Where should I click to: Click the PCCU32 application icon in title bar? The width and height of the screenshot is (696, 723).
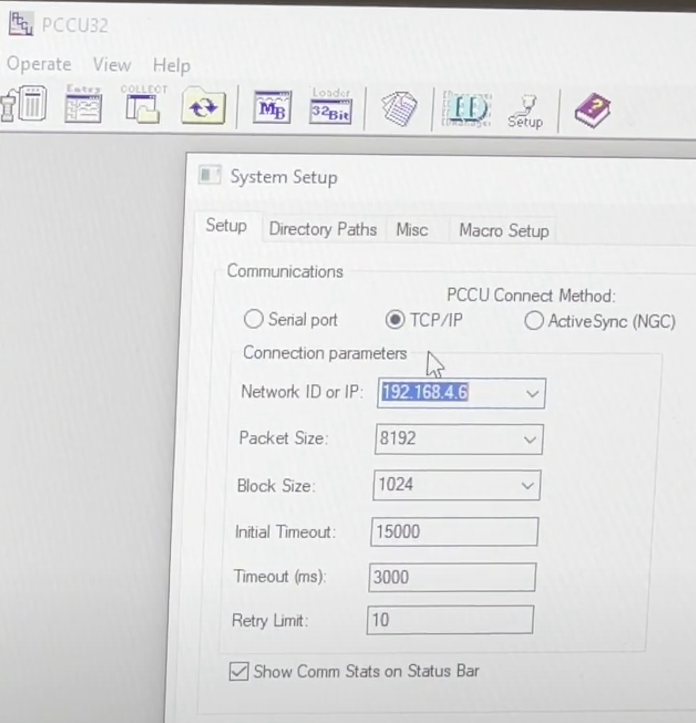tap(21, 24)
